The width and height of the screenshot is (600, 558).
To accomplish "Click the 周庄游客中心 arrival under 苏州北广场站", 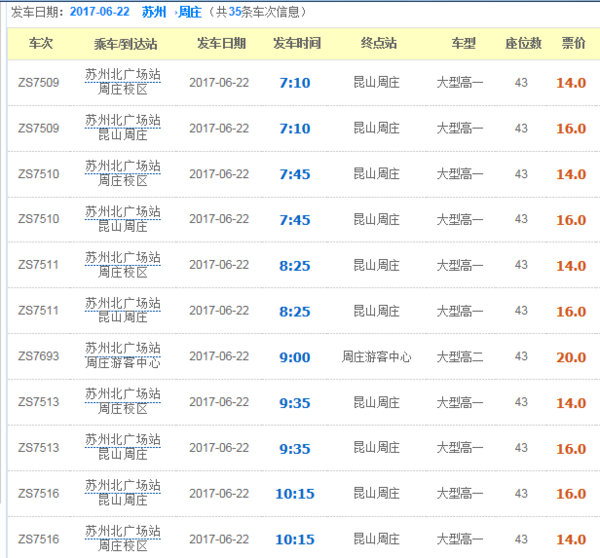I will click(x=122, y=364).
